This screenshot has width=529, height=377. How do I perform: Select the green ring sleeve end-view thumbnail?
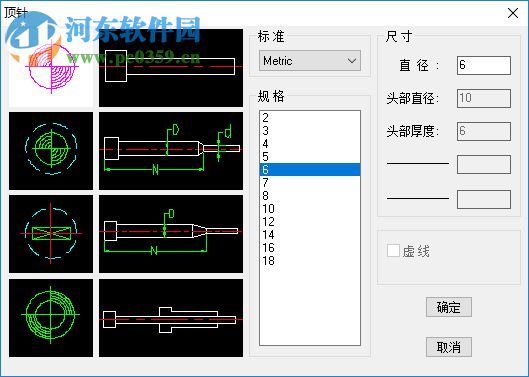click(x=51, y=318)
